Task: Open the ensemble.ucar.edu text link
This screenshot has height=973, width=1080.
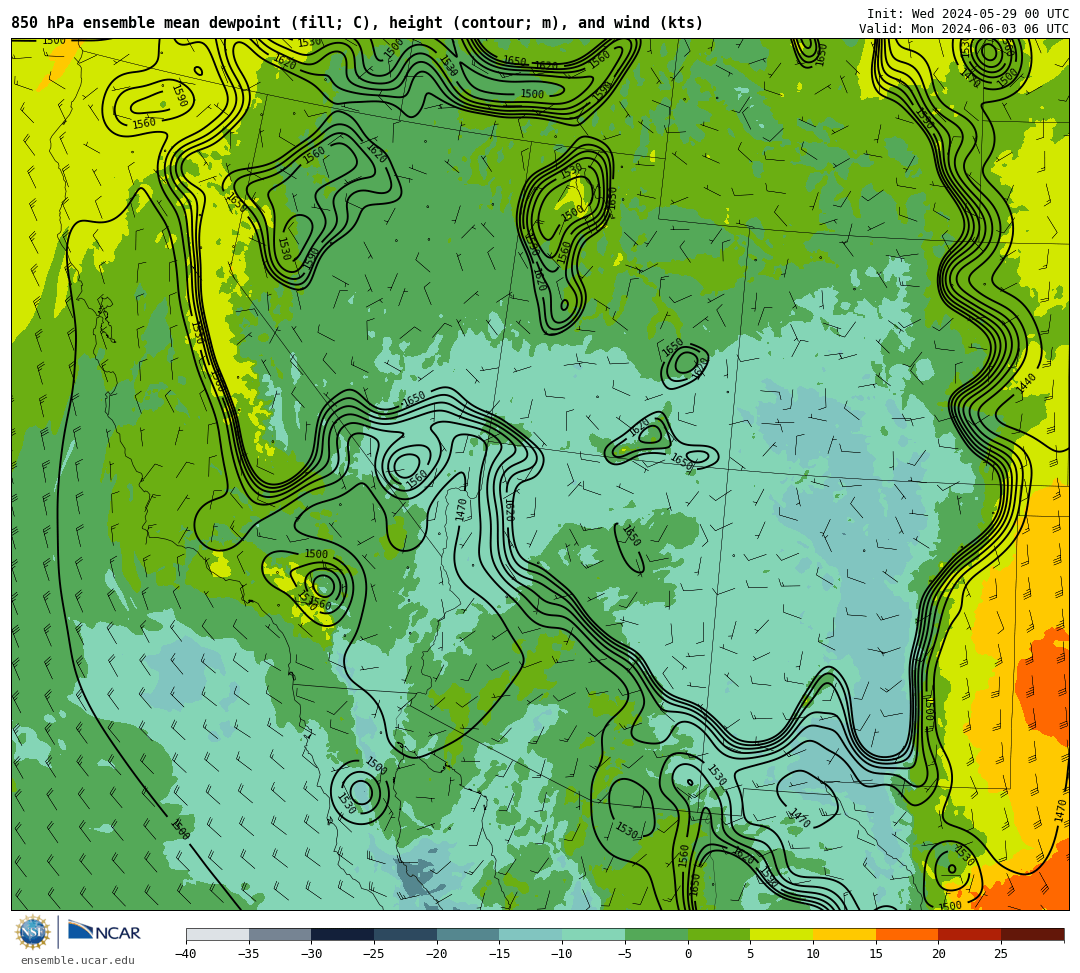Action: tap(78, 960)
